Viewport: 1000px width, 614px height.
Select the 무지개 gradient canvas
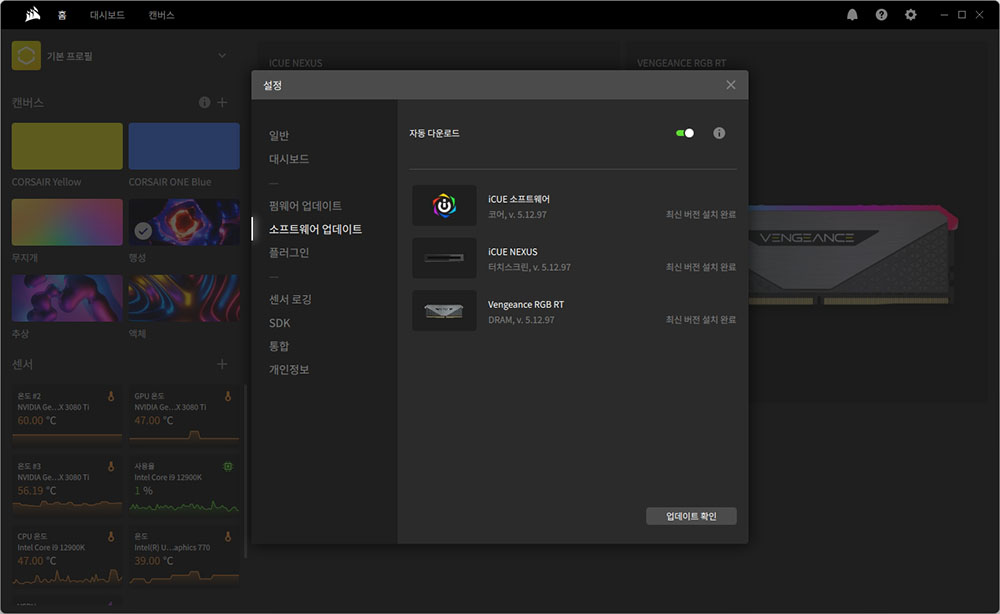(x=67, y=222)
